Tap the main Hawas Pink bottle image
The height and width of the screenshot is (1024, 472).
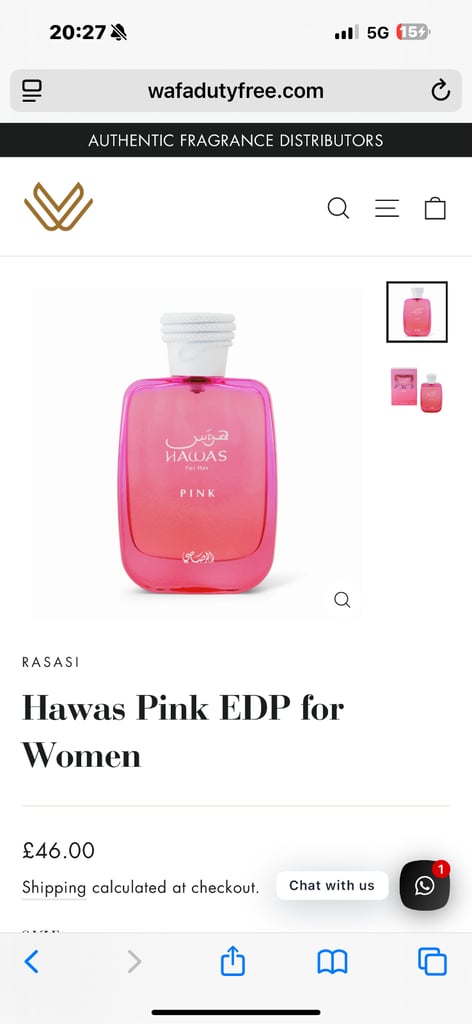click(197, 452)
